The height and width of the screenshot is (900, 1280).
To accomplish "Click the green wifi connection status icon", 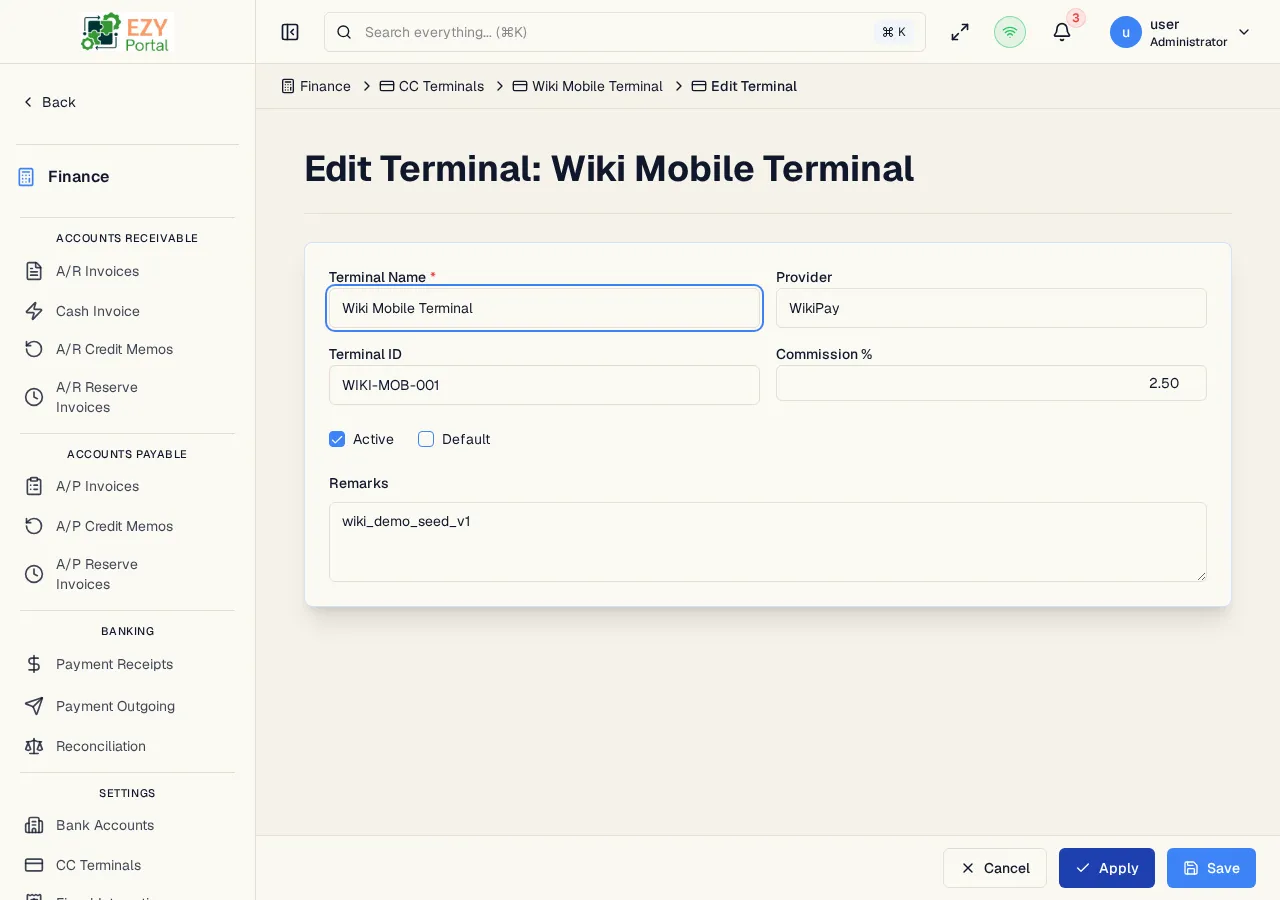I will coord(1010,32).
